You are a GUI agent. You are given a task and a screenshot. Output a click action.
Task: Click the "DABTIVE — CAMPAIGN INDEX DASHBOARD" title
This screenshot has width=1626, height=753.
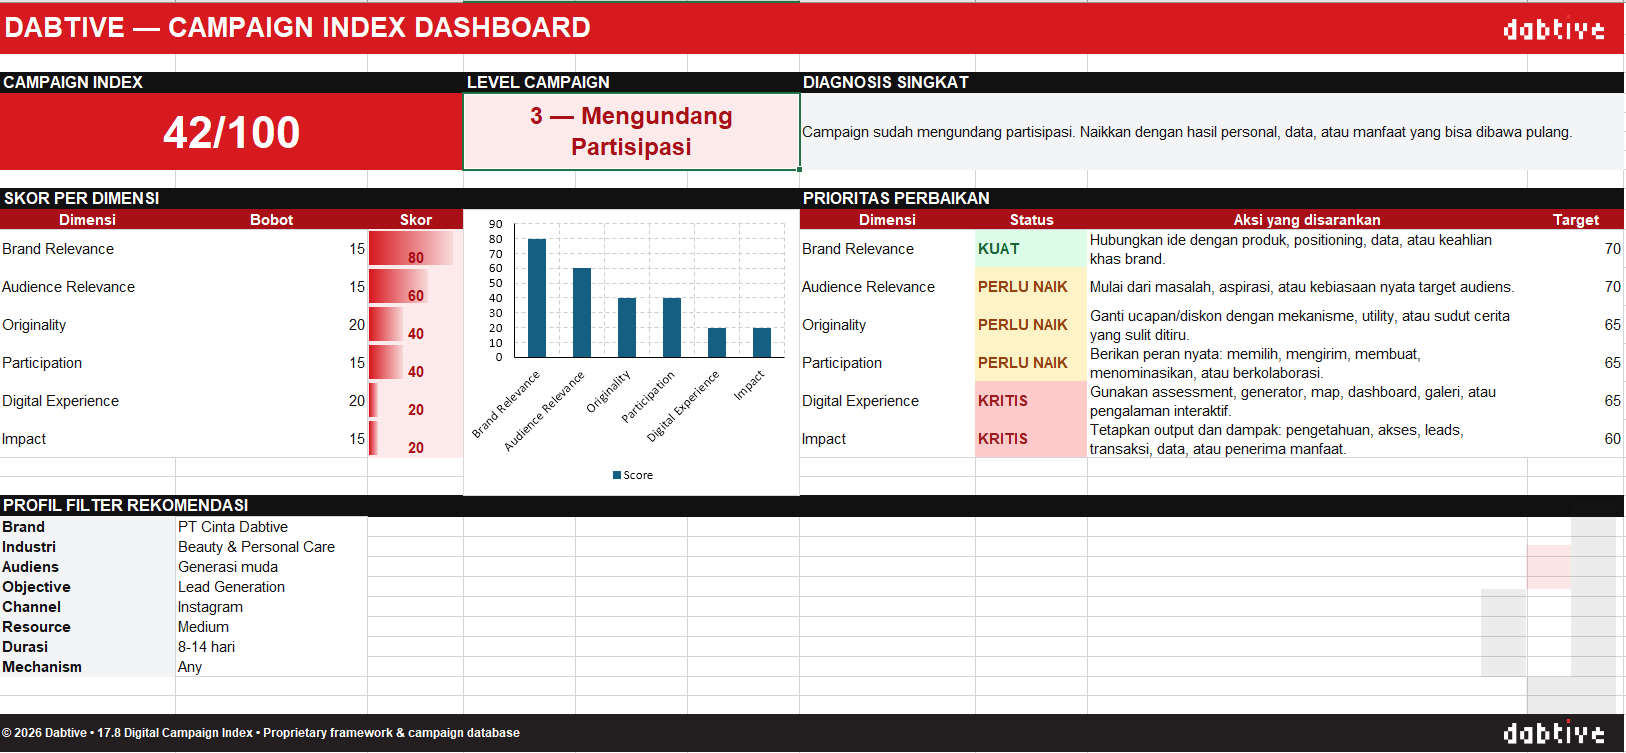297,28
